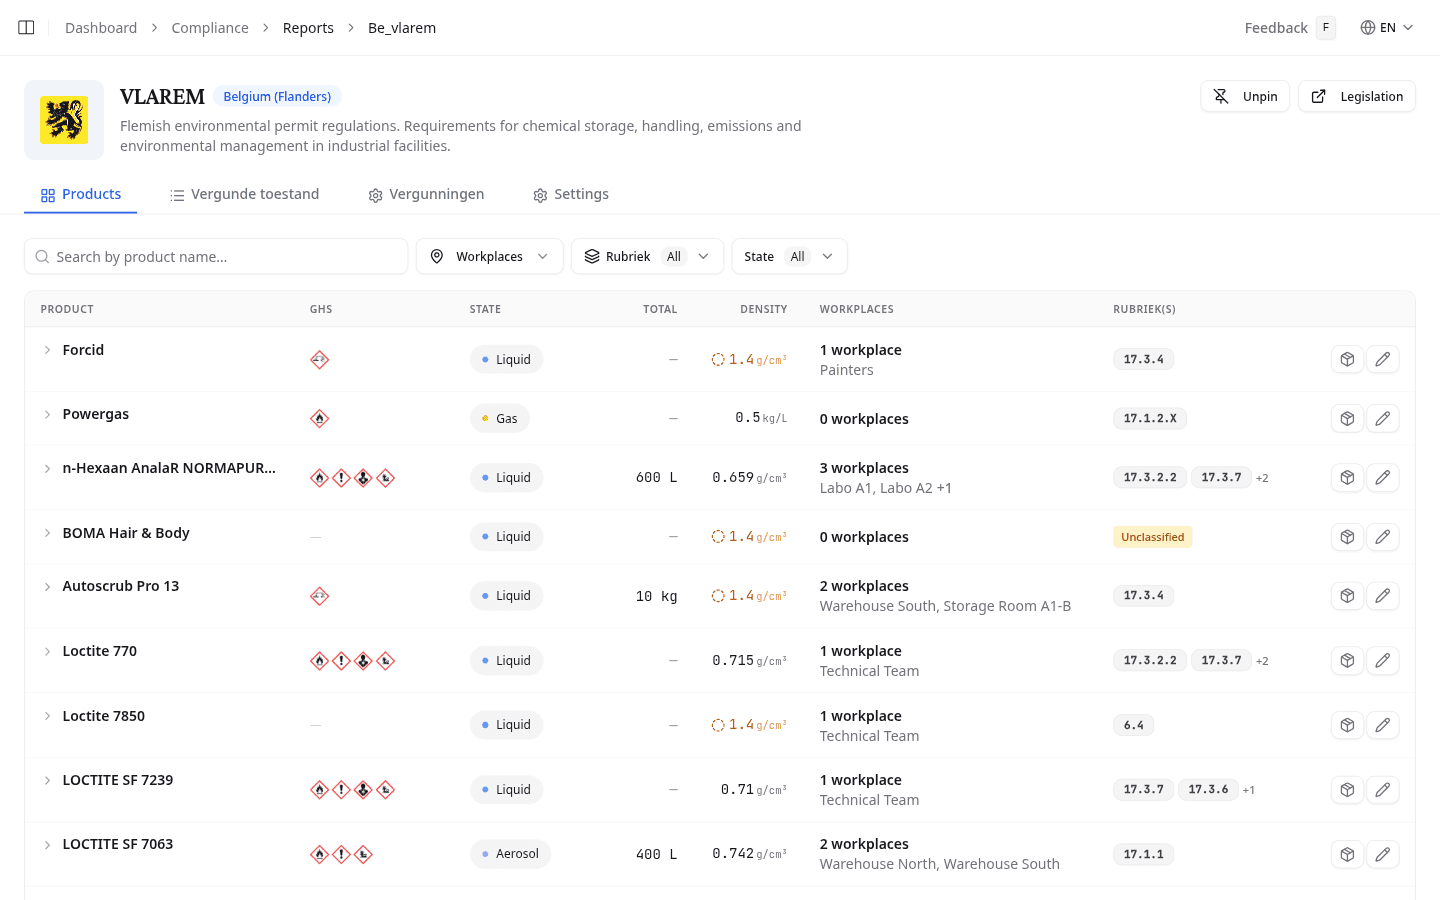Click the Aerosol state badge for LOCTITE SF 7063
This screenshot has height=900, width=1440.
point(510,854)
